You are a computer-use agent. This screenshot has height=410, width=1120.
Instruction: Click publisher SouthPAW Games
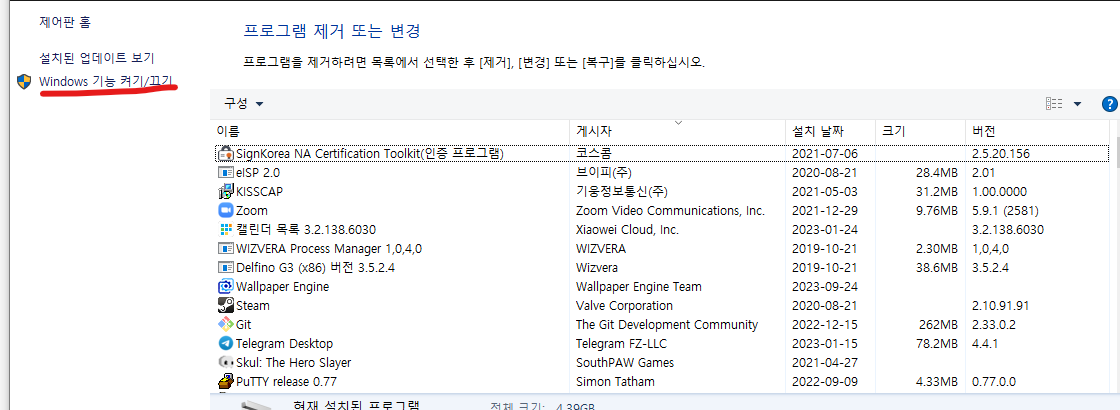pos(625,362)
